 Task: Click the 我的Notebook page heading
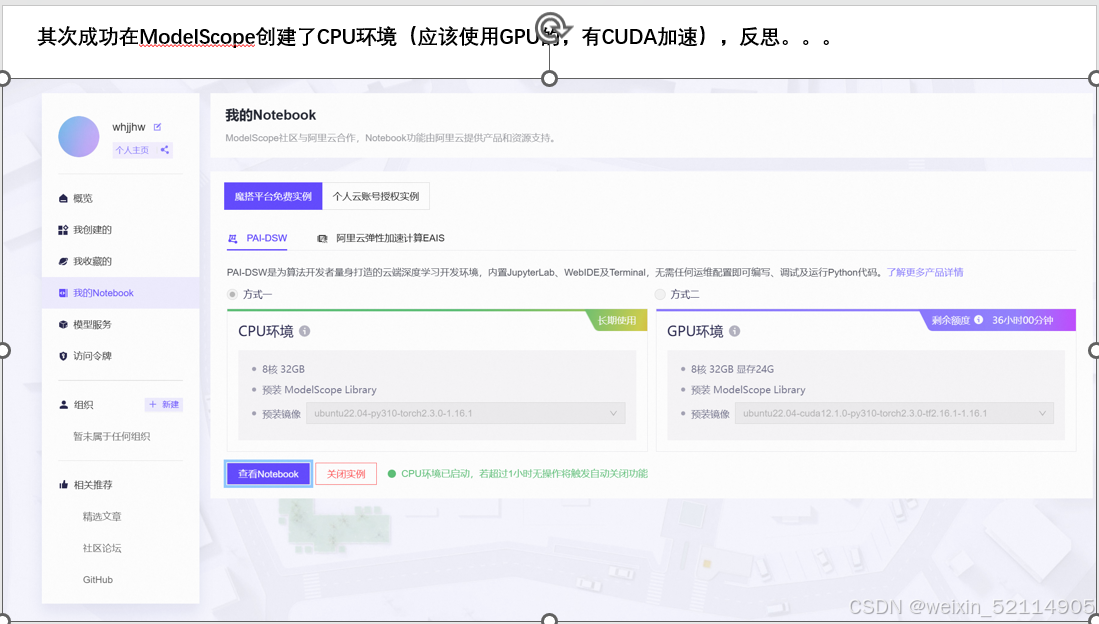coord(271,115)
